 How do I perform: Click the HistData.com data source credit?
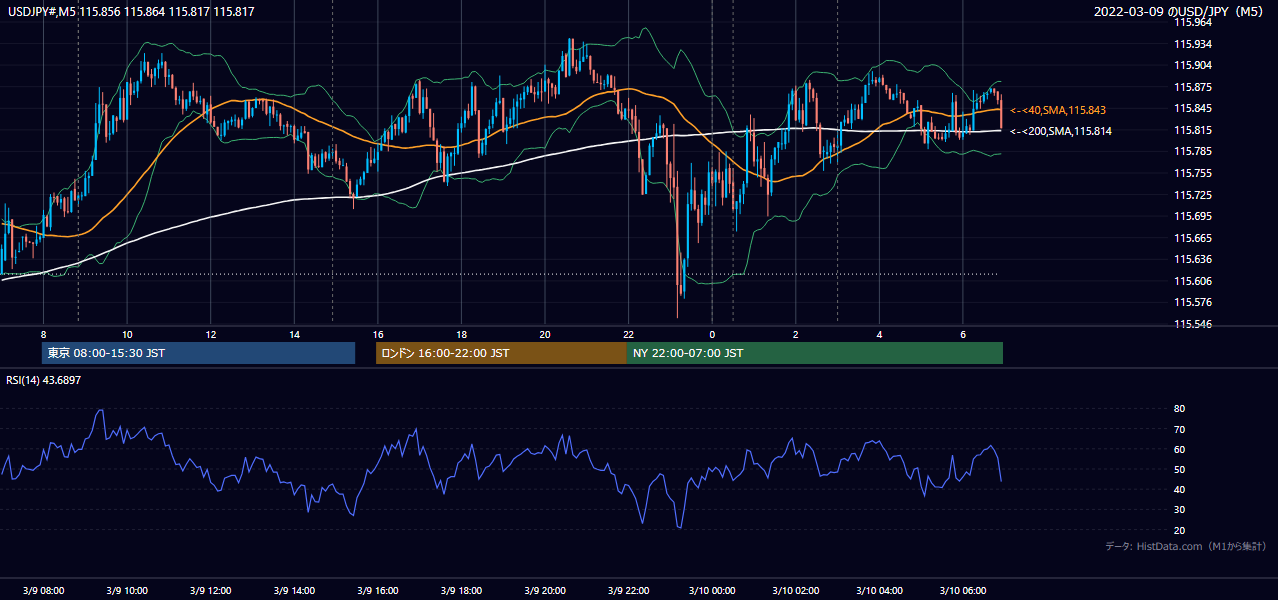click(x=1186, y=546)
